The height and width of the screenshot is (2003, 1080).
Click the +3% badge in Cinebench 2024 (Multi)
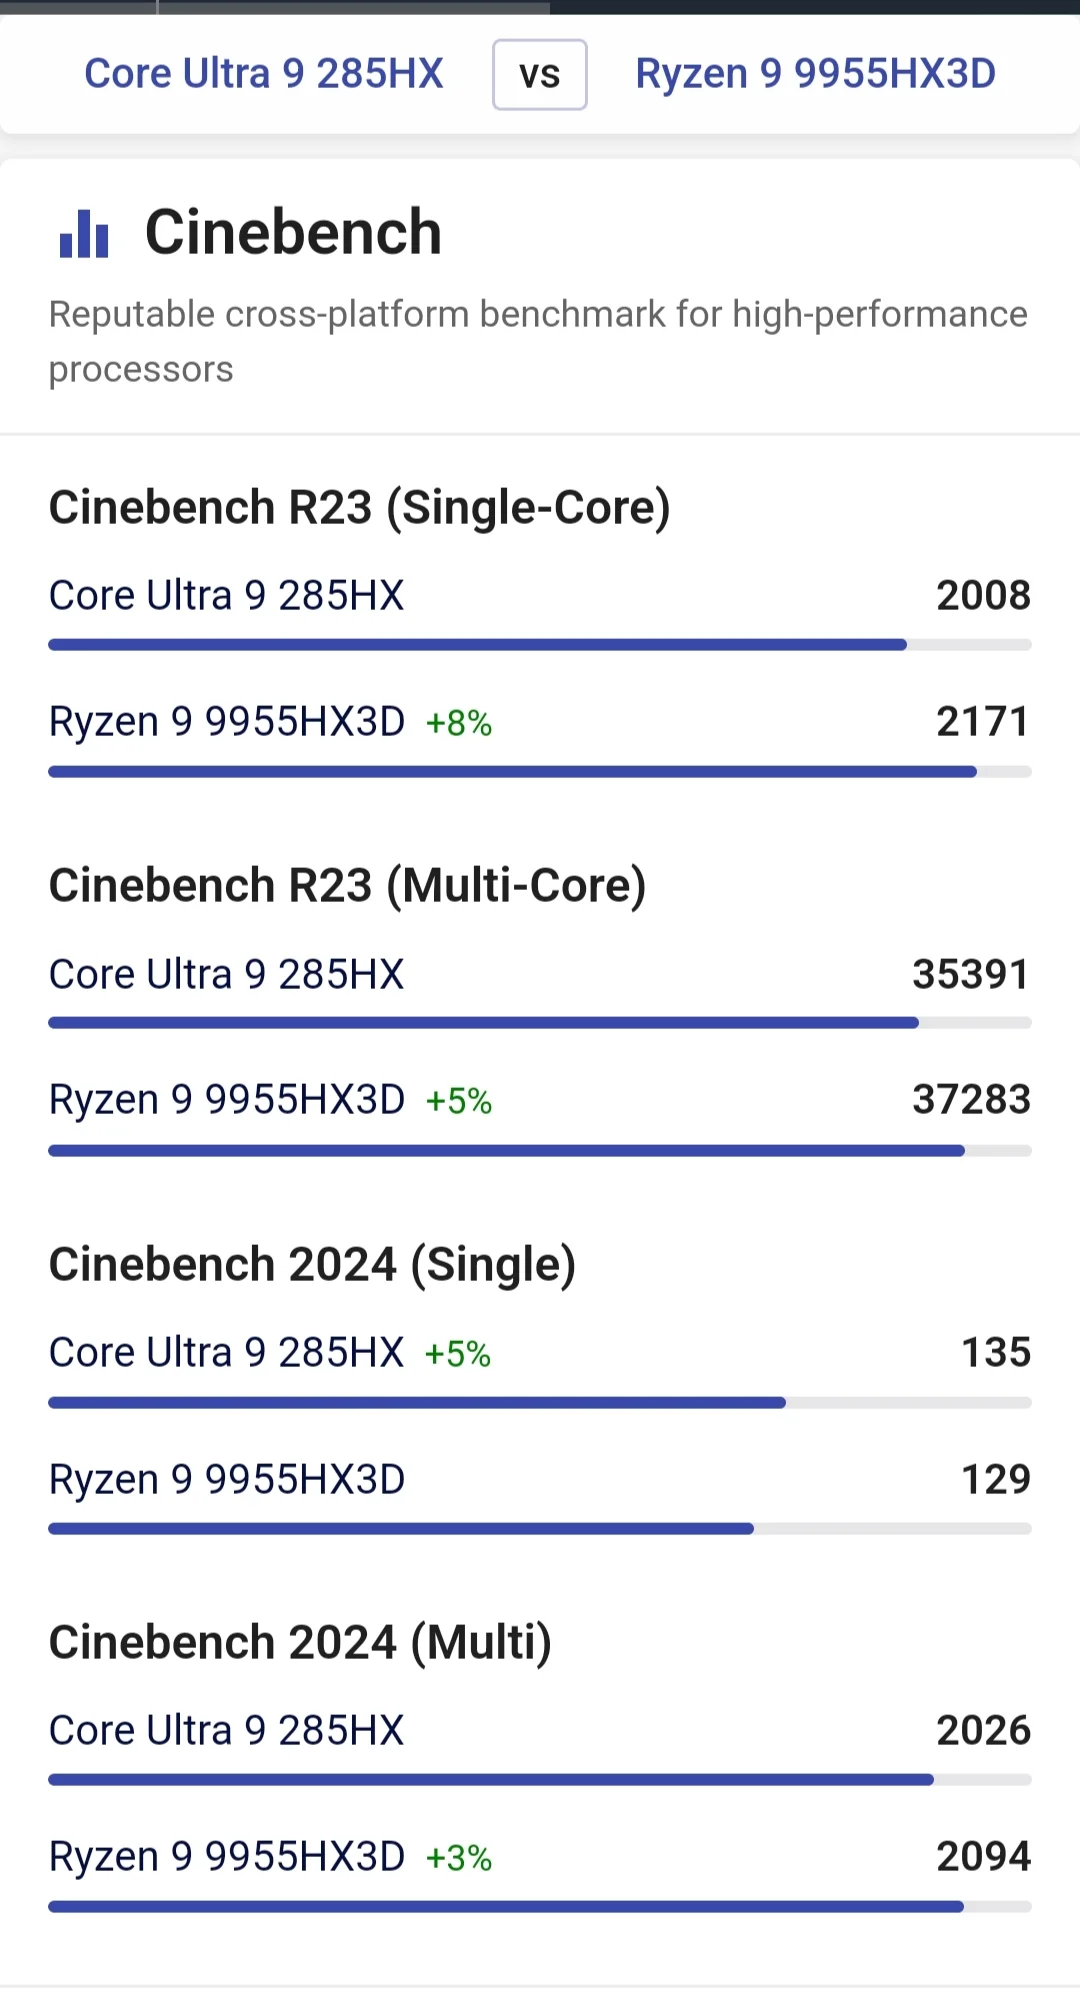tap(459, 1858)
